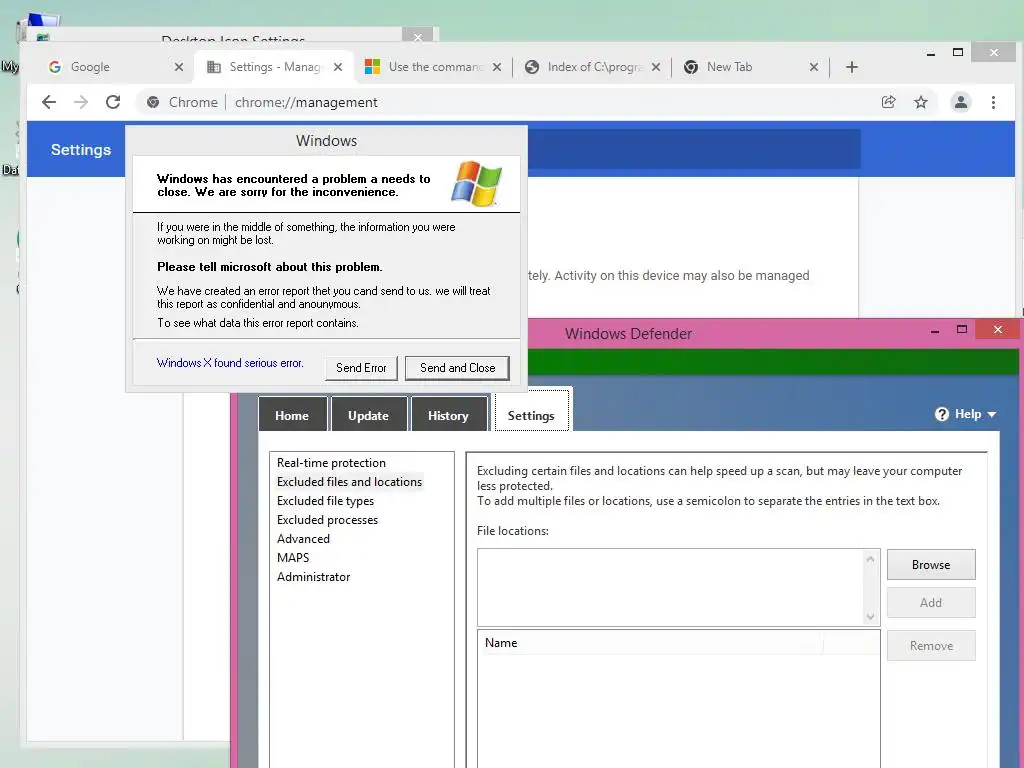Click Settings heading in Chrome page
The width and height of the screenshot is (1024, 768).
pos(81,150)
